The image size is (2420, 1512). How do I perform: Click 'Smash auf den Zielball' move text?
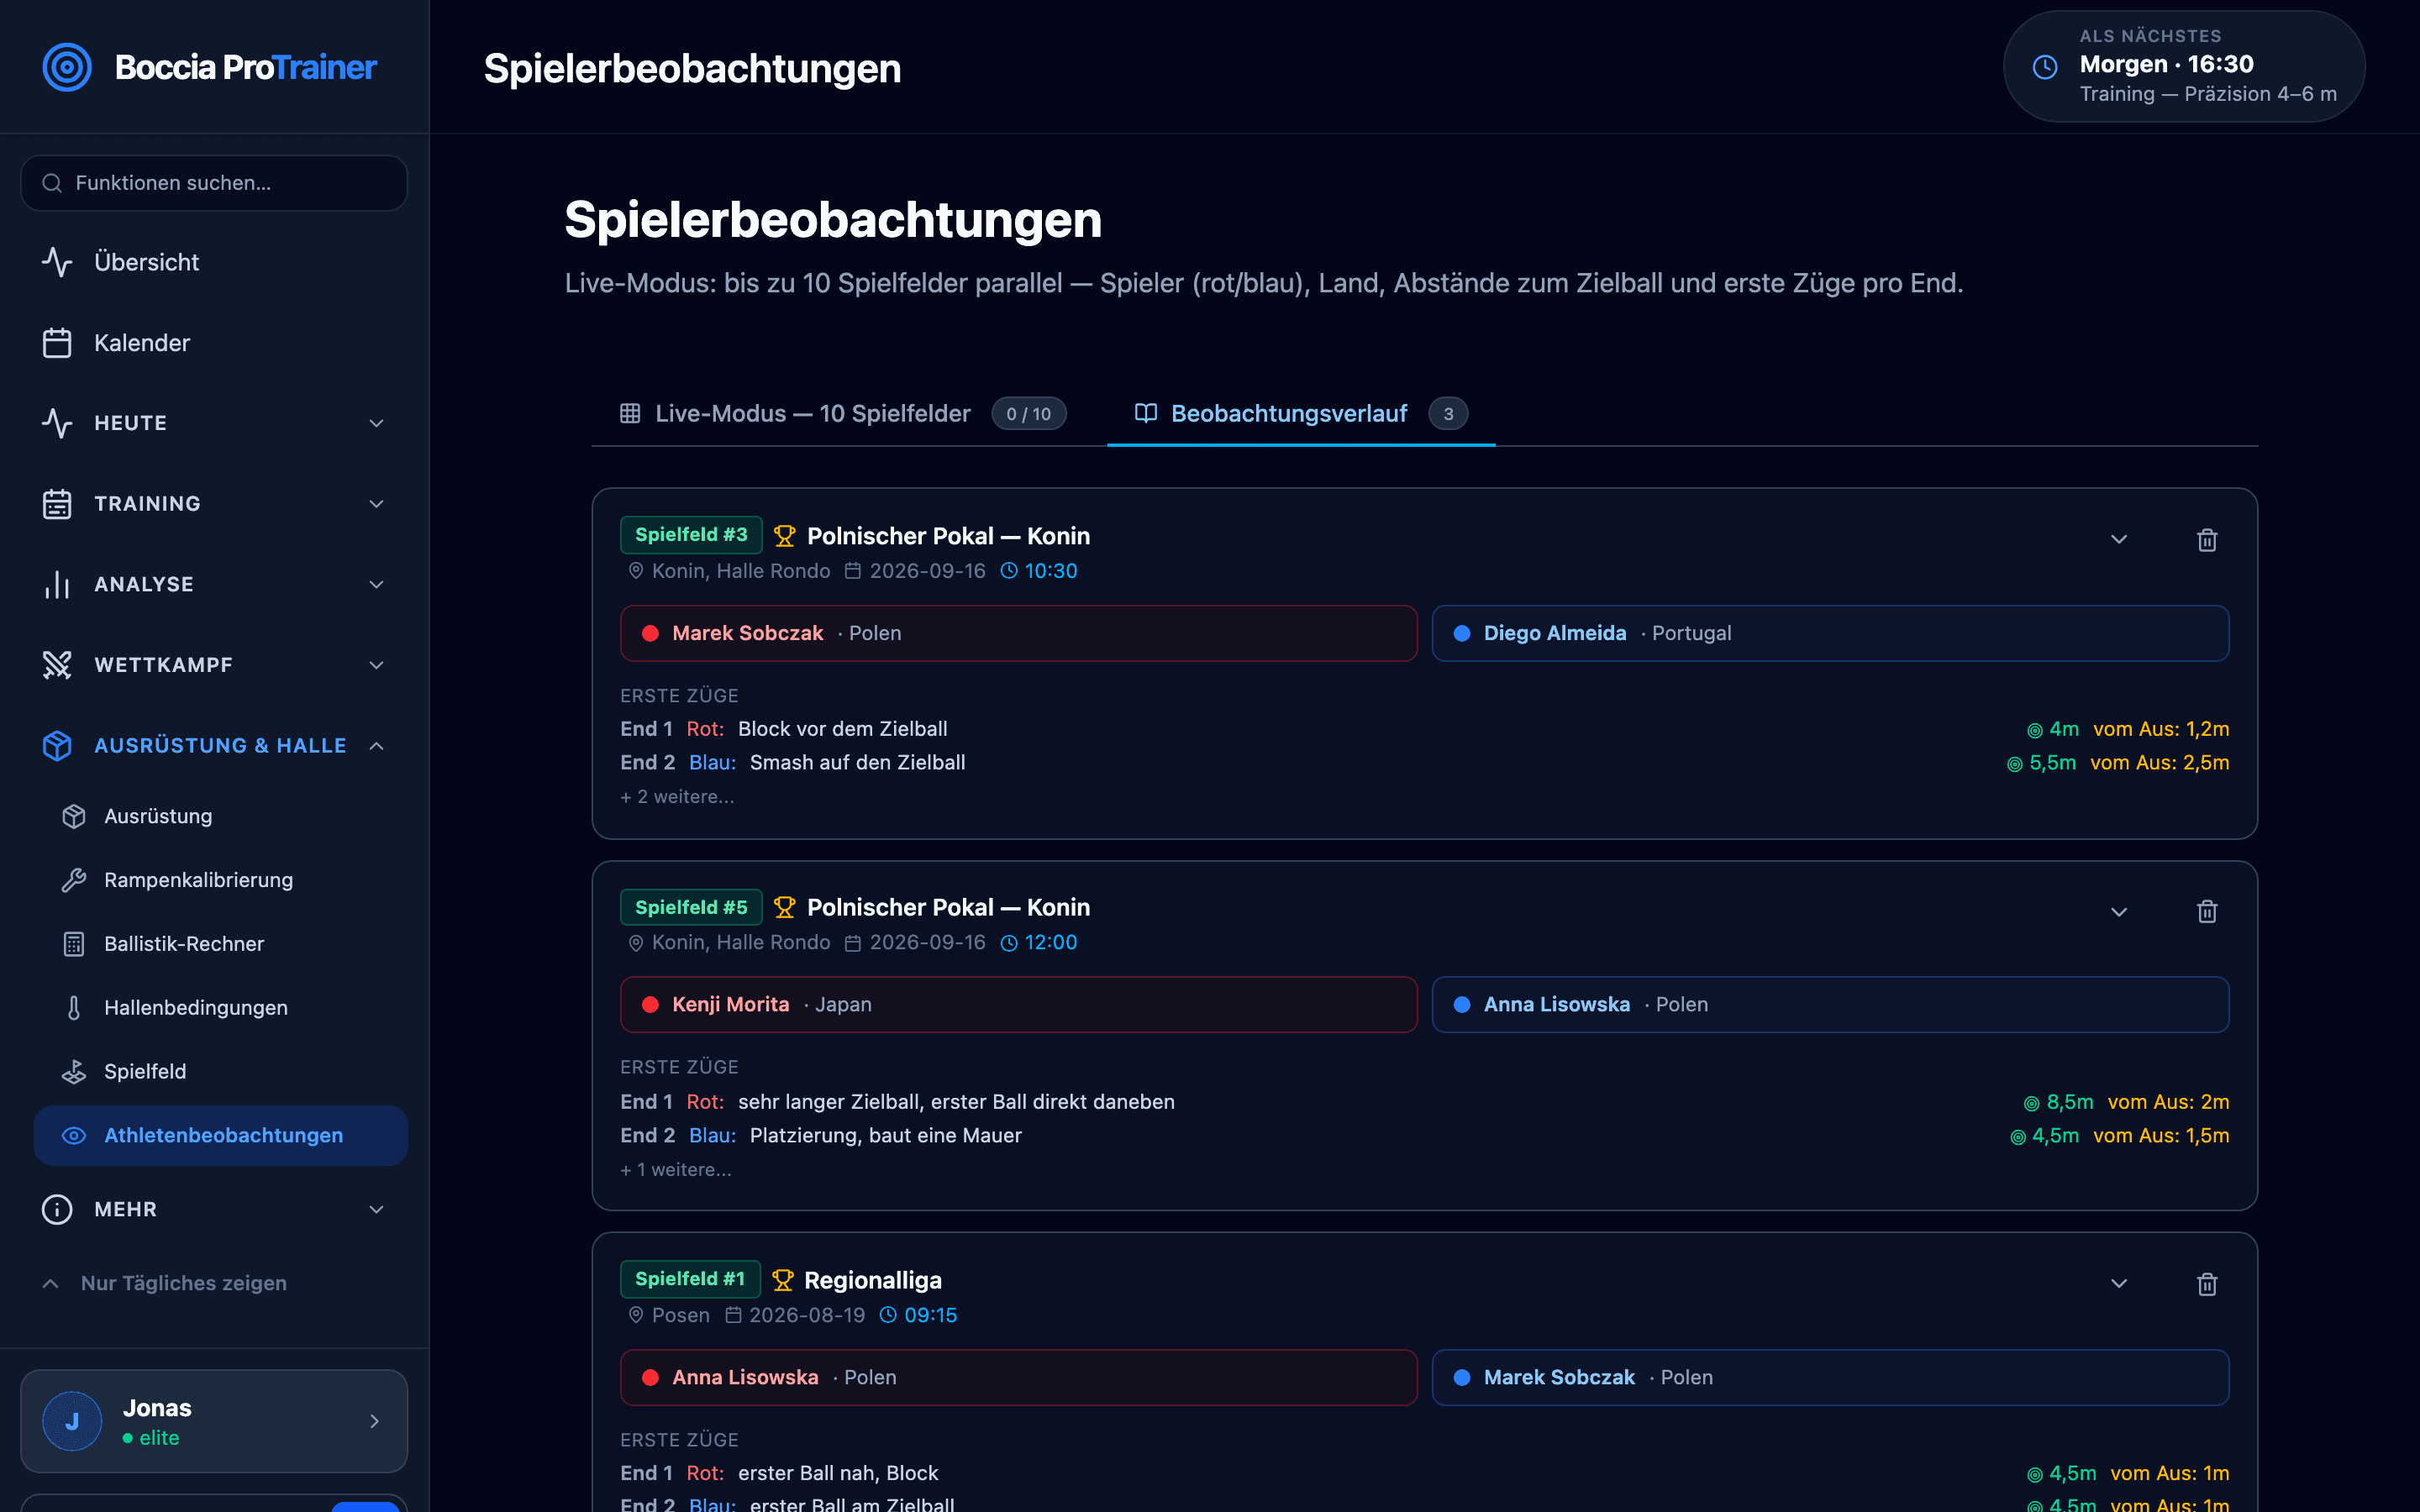click(x=857, y=762)
